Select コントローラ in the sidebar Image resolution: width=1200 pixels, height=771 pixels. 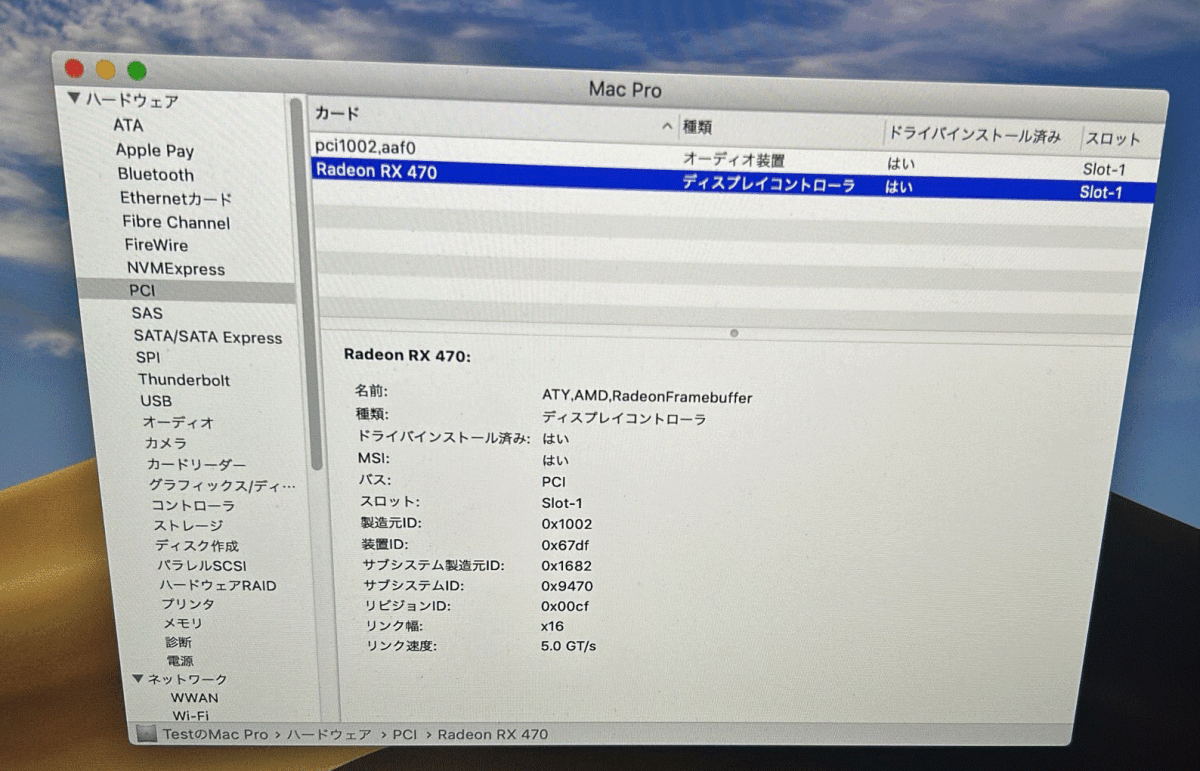tap(193, 506)
